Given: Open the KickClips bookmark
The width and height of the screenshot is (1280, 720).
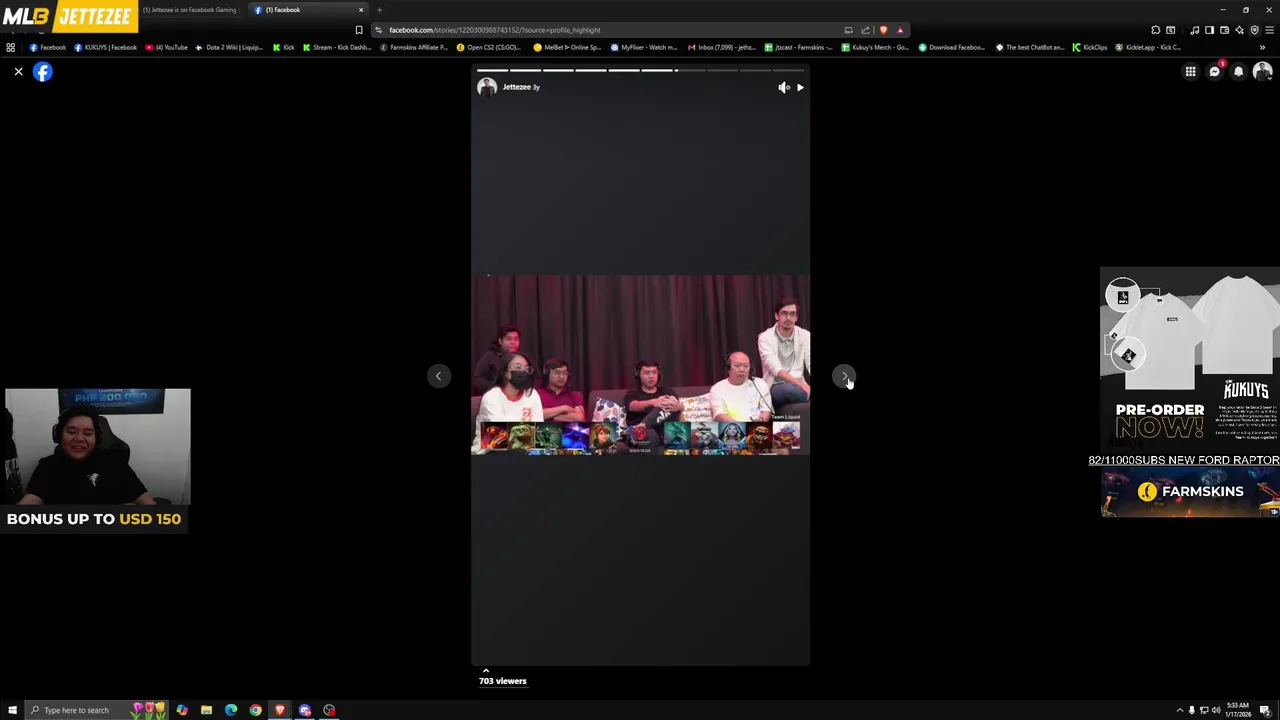Looking at the screenshot, I should coord(1090,47).
